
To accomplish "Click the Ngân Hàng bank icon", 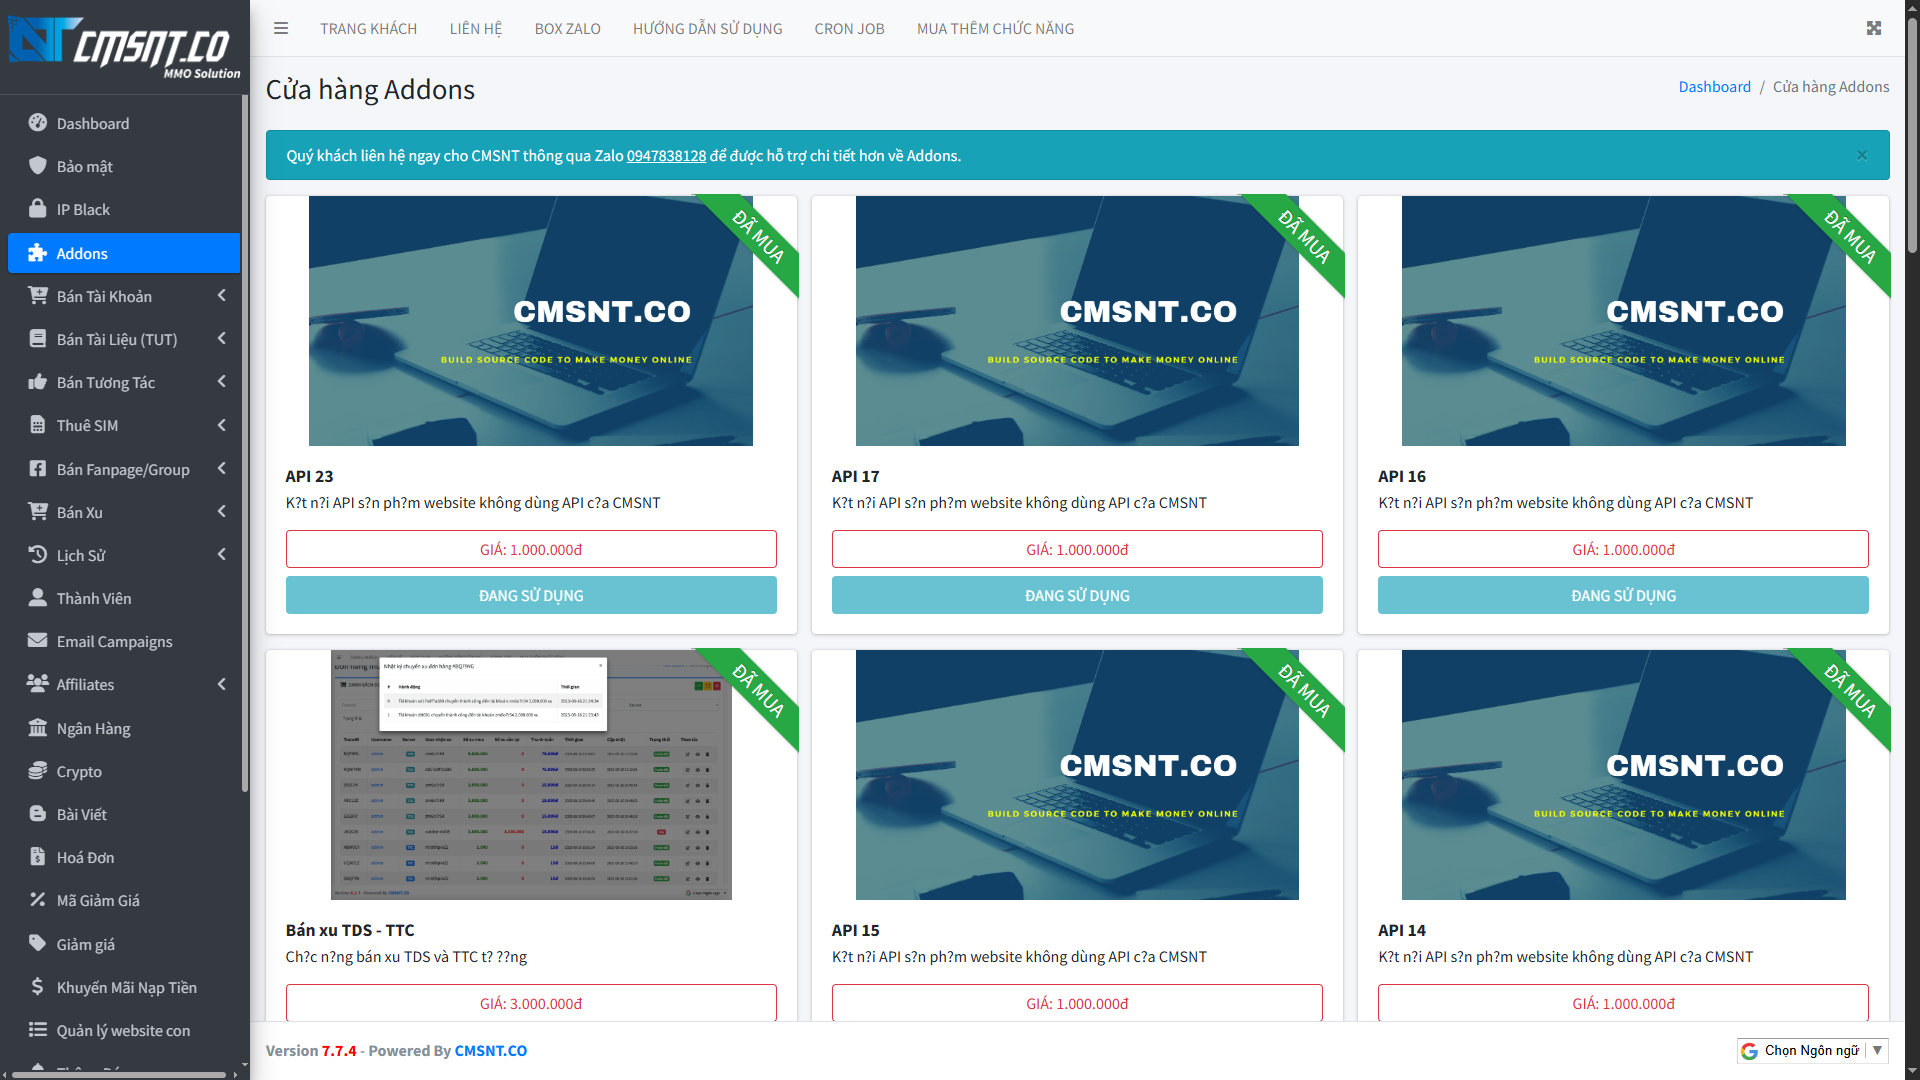I will point(38,728).
